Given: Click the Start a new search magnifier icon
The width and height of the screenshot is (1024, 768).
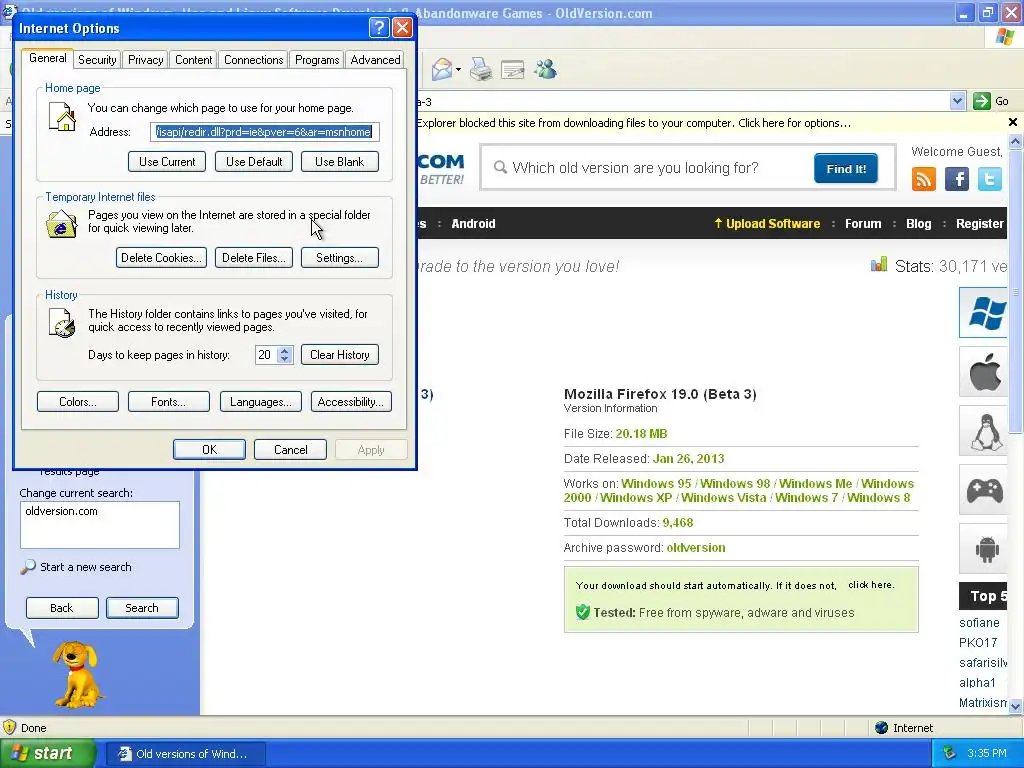Looking at the screenshot, I should [28, 566].
